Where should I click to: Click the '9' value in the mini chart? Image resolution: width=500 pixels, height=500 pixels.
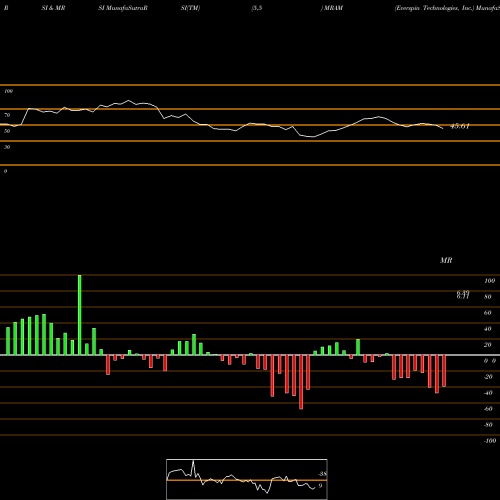click(320, 486)
